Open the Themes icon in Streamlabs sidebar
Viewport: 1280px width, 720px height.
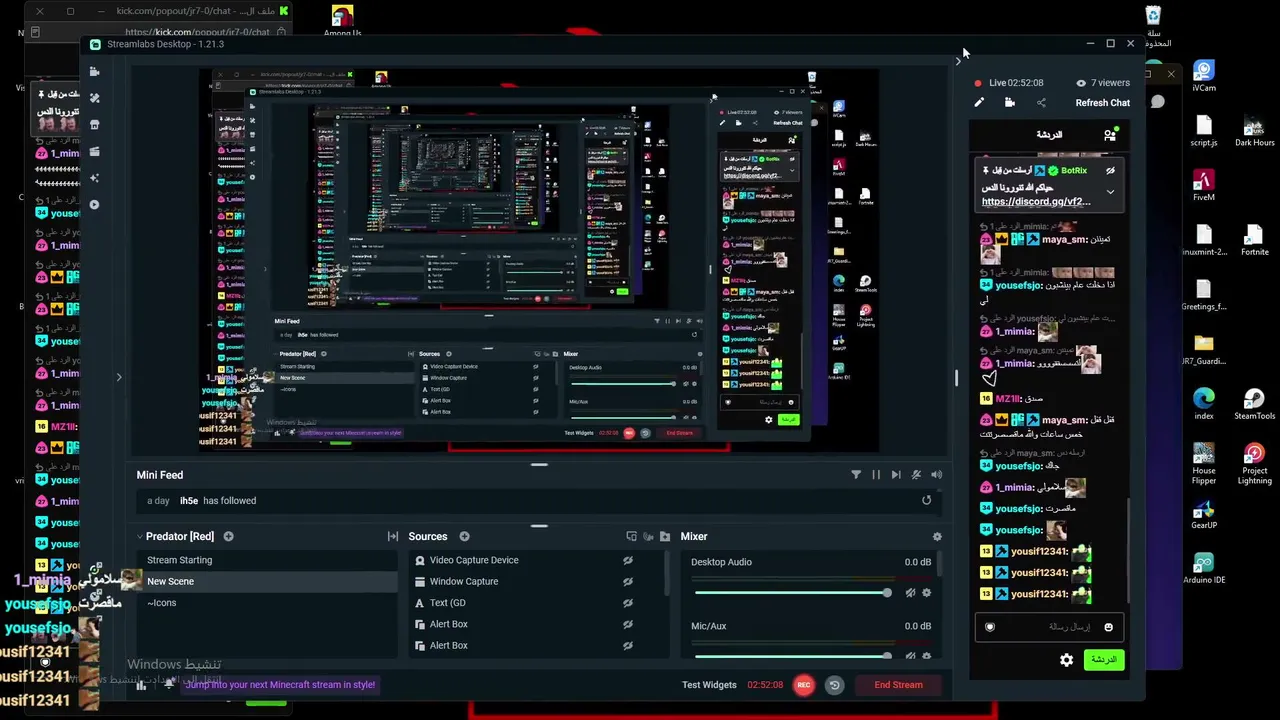click(x=94, y=98)
